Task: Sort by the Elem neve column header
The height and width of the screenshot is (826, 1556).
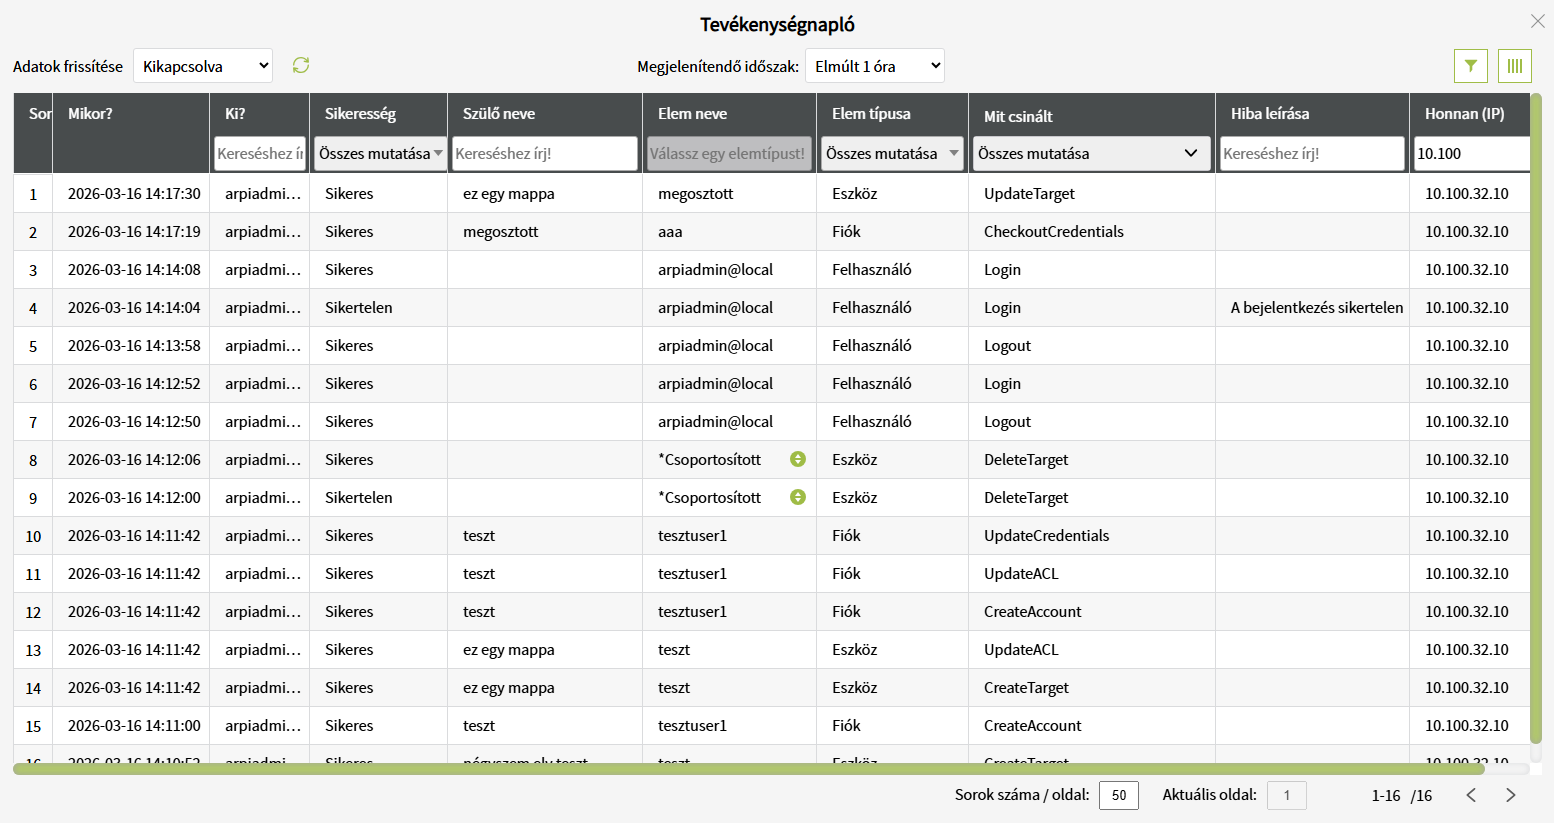Action: tap(692, 114)
